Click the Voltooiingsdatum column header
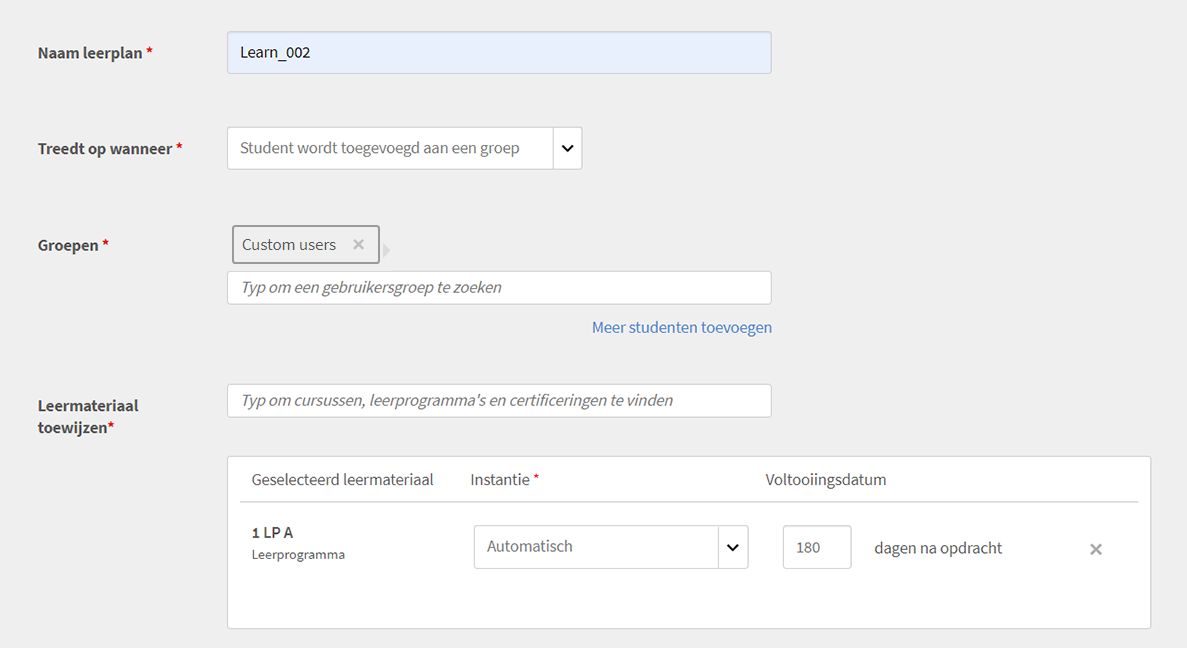The height and width of the screenshot is (648, 1187). point(826,480)
